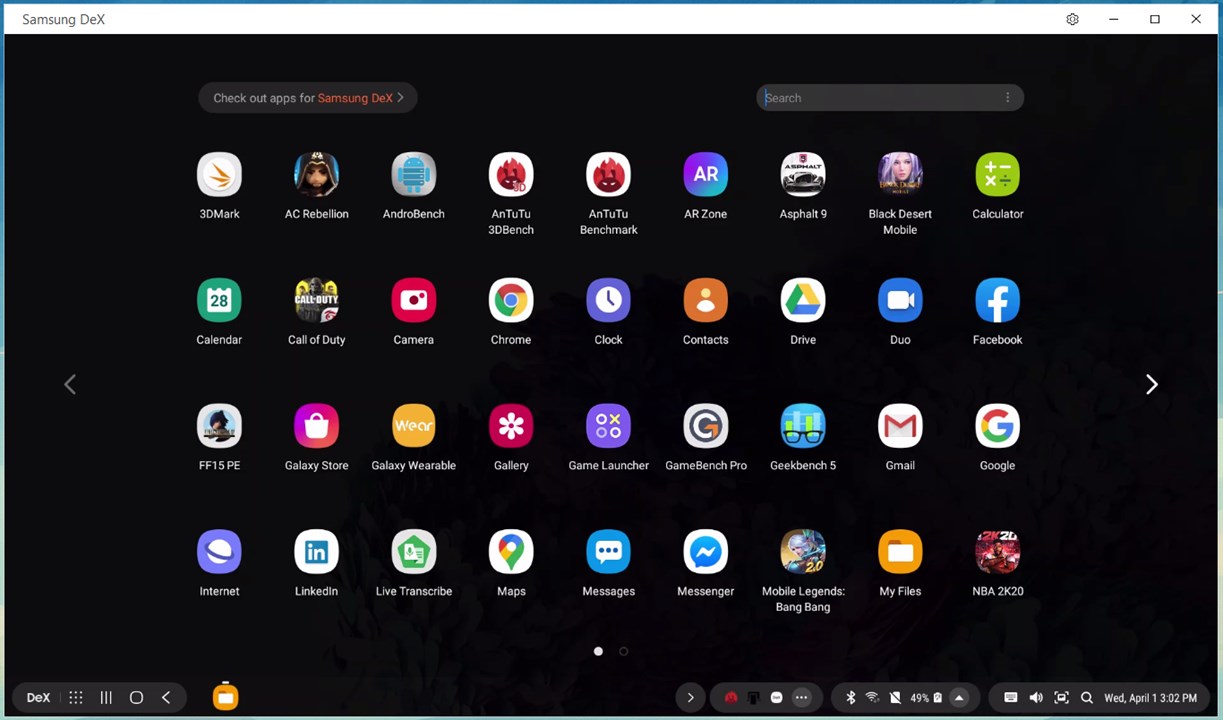Viewport: 1223px width, 720px height.
Task: Open Game Launcher
Action: click(608, 426)
